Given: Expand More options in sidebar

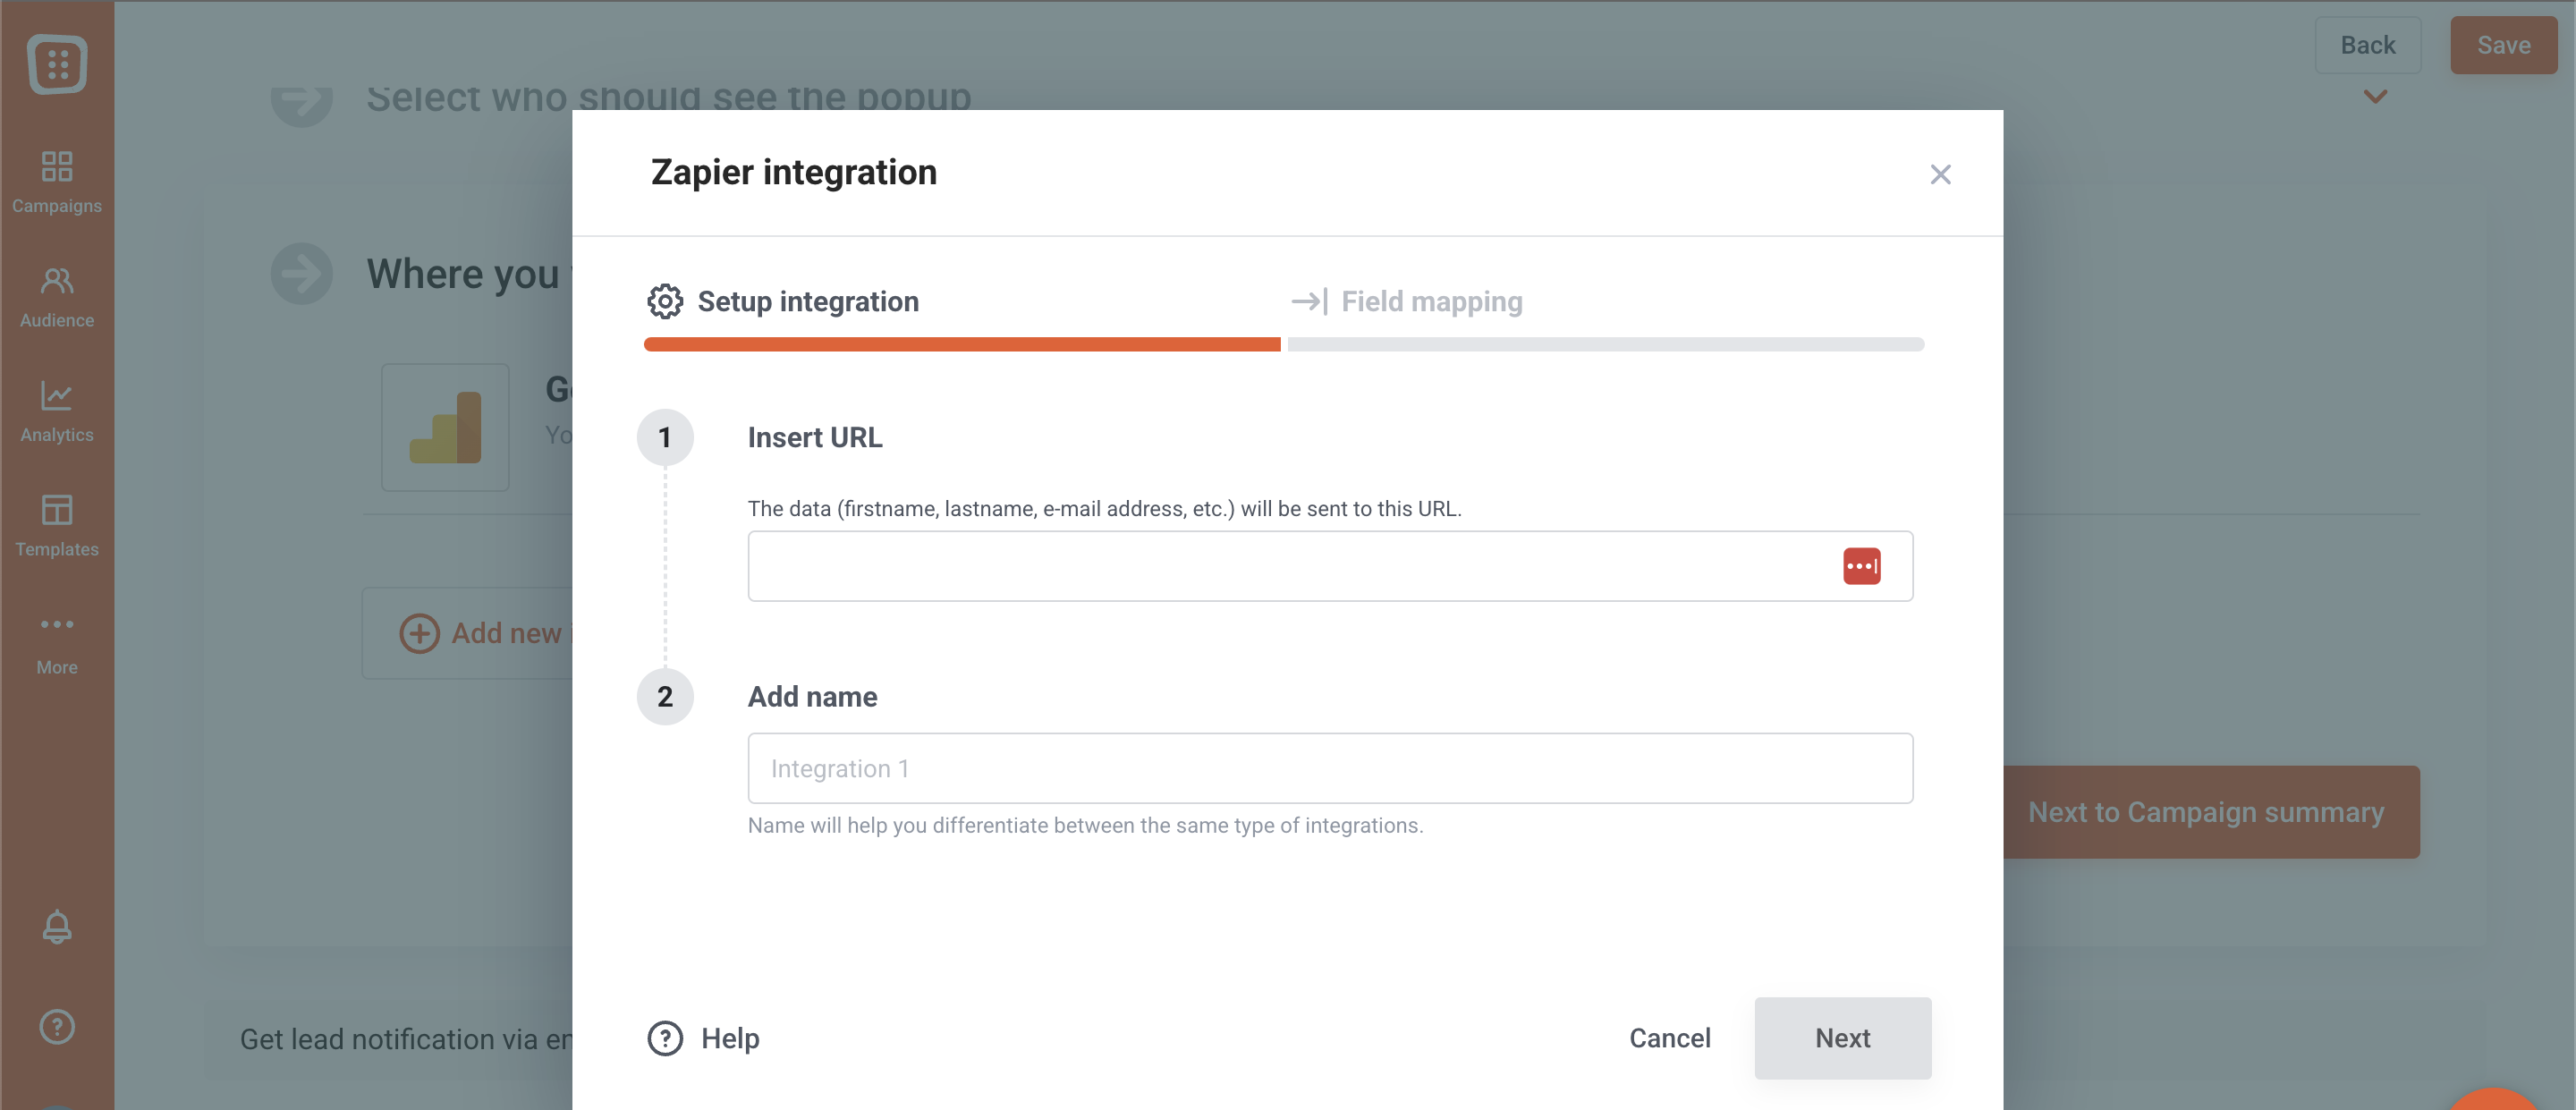Looking at the screenshot, I should click(57, 642).
